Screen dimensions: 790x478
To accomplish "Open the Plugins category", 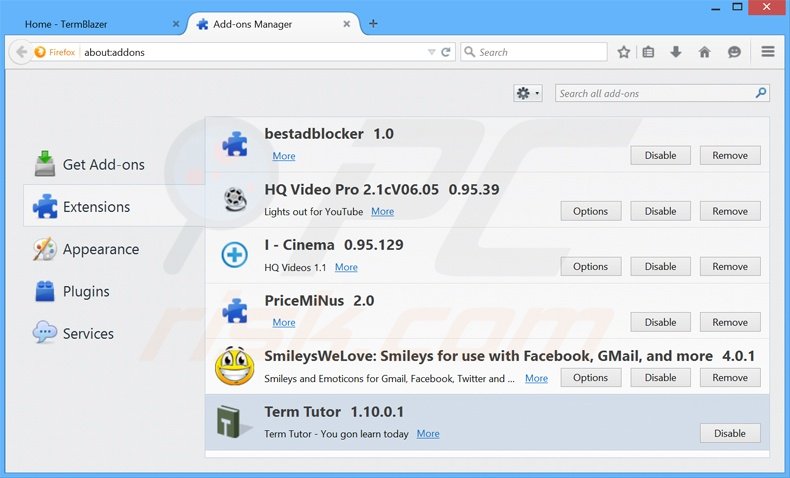I will (x=72, y=291).
